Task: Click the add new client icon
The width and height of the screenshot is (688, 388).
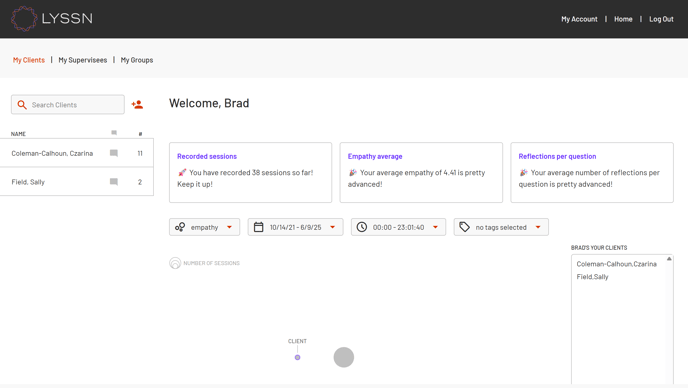Action: pyautogui.click(x=137, y=104)
